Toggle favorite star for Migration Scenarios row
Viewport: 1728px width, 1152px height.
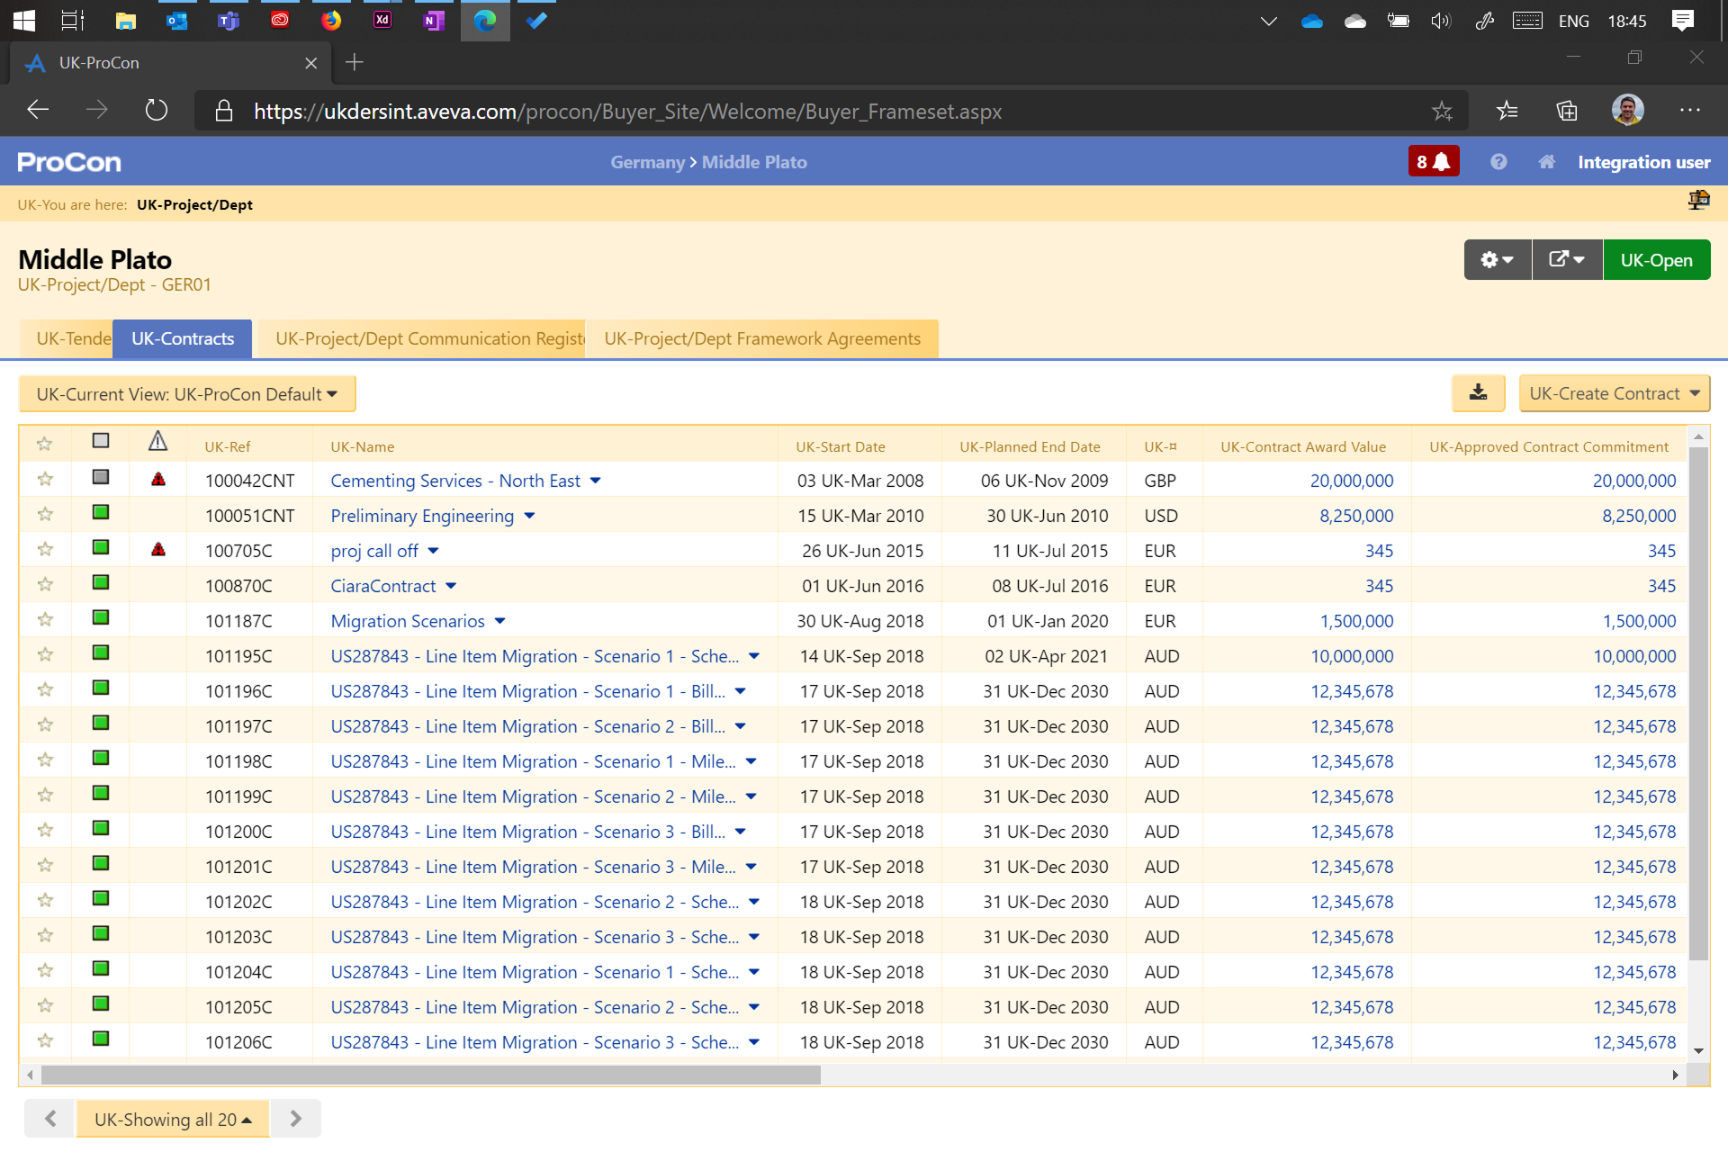click(45, 620)
